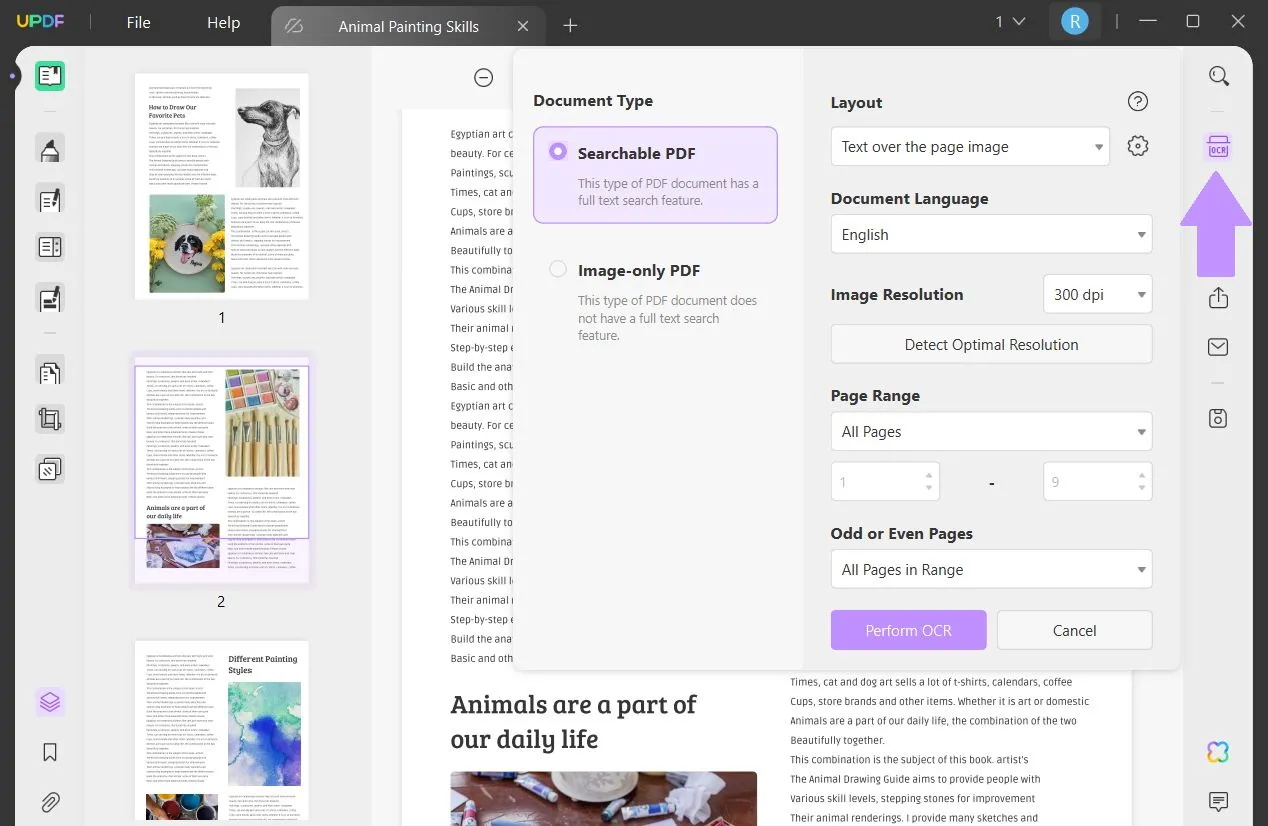
Task: Close the Animal Painting Skills tab
Action: point(523,26)
